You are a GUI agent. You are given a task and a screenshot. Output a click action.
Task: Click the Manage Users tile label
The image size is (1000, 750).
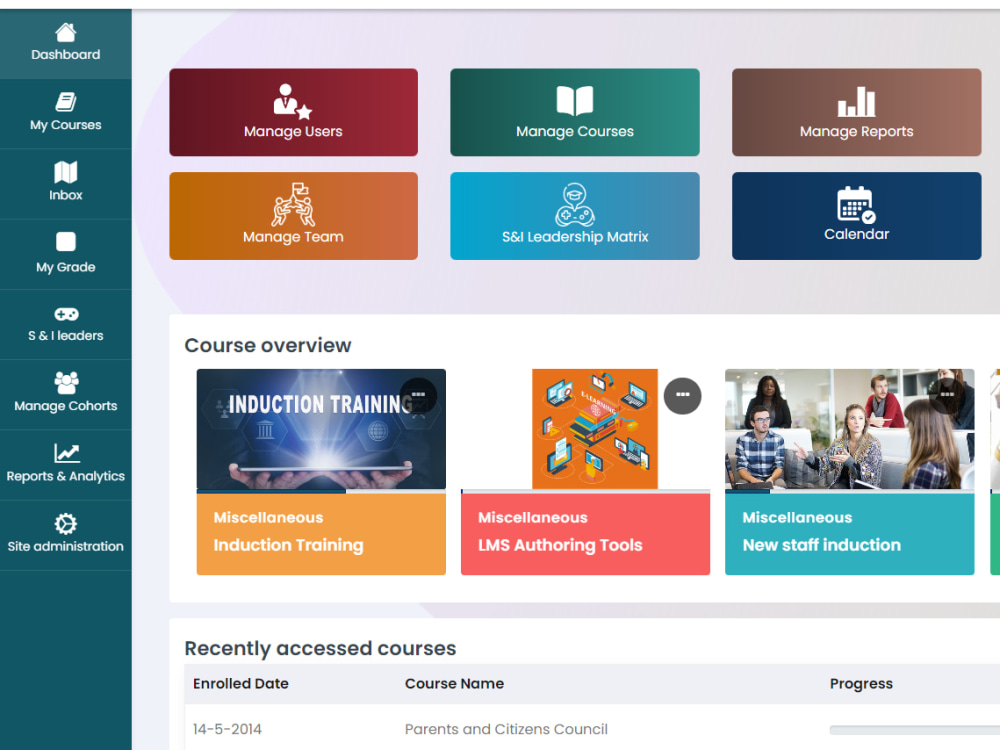click(293, 131)
